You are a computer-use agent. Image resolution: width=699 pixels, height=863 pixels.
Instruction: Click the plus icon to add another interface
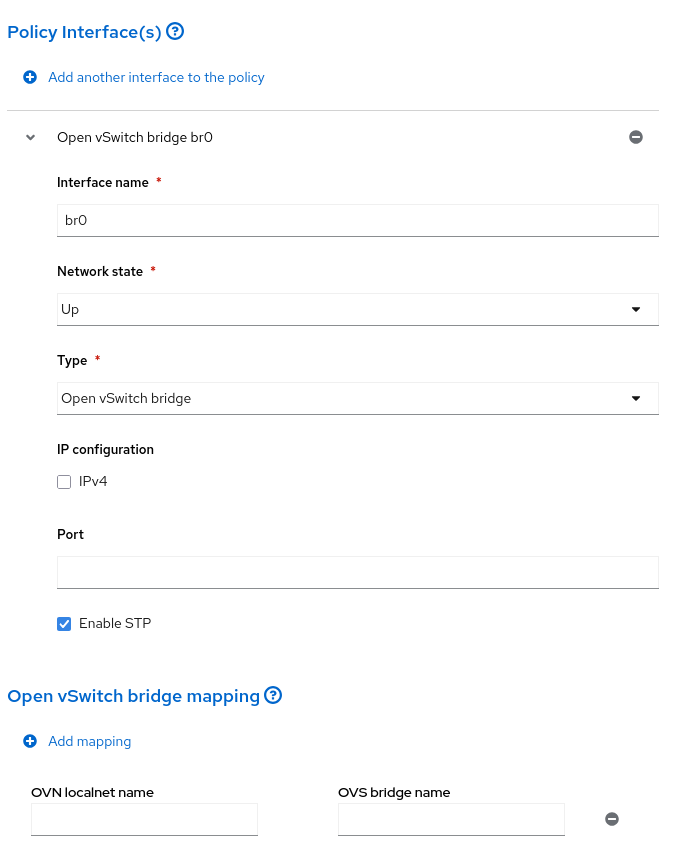pos(30,77)
